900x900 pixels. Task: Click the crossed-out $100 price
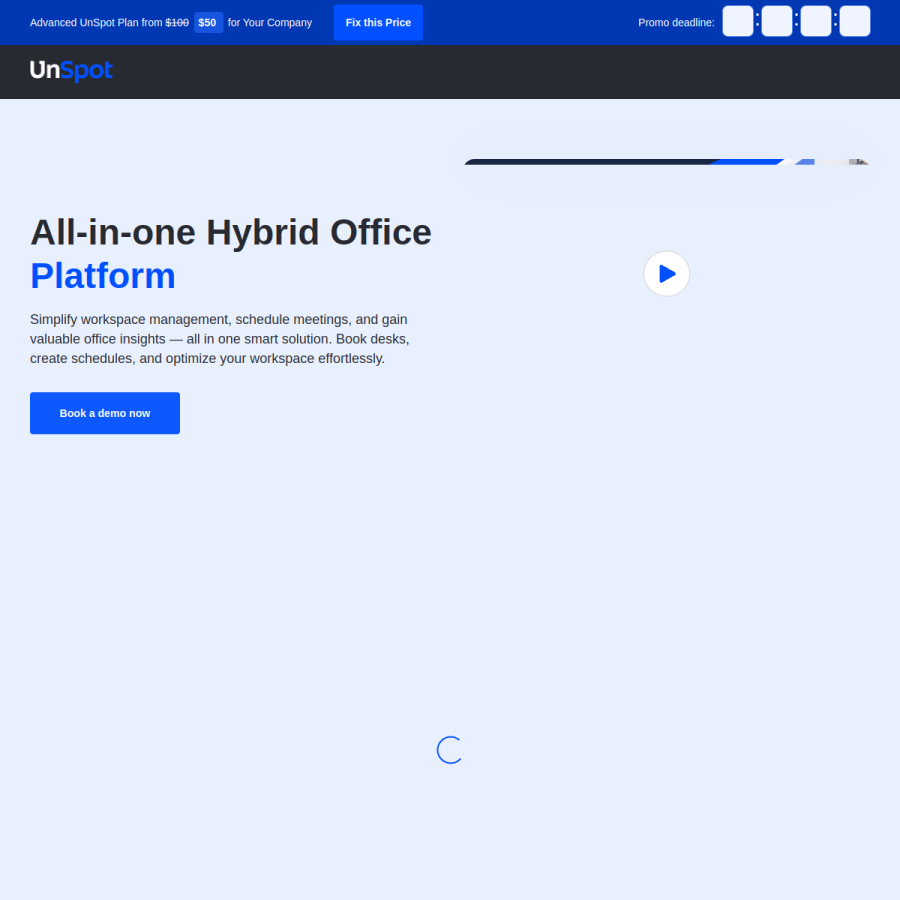(177, 22)
